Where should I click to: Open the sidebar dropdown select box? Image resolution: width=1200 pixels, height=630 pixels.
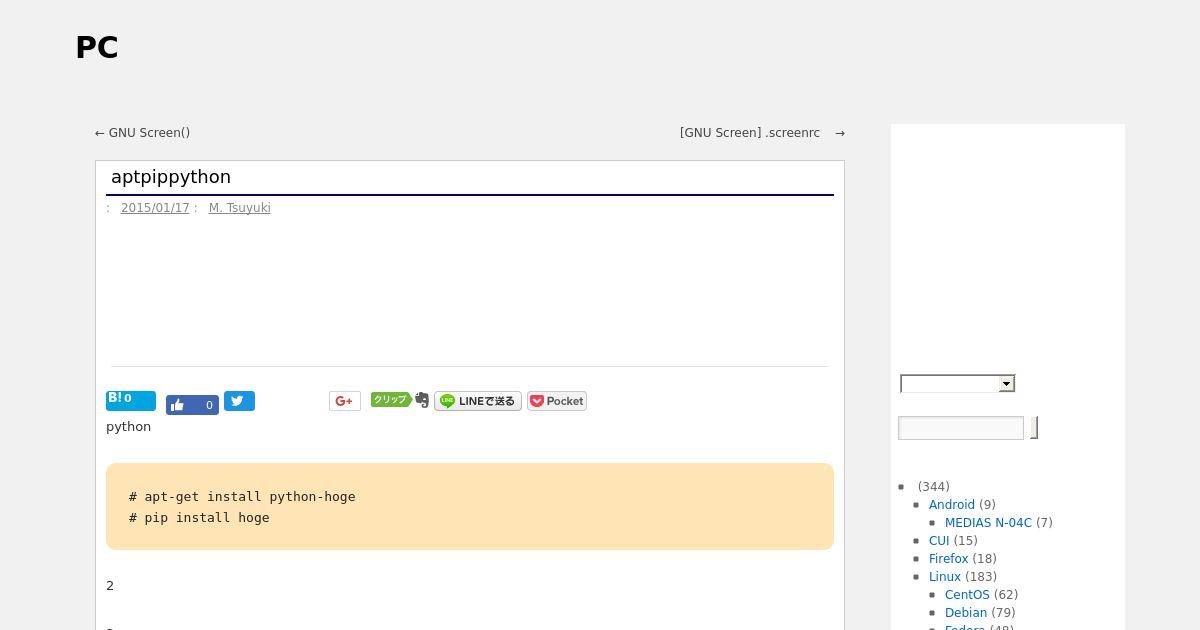958,384
